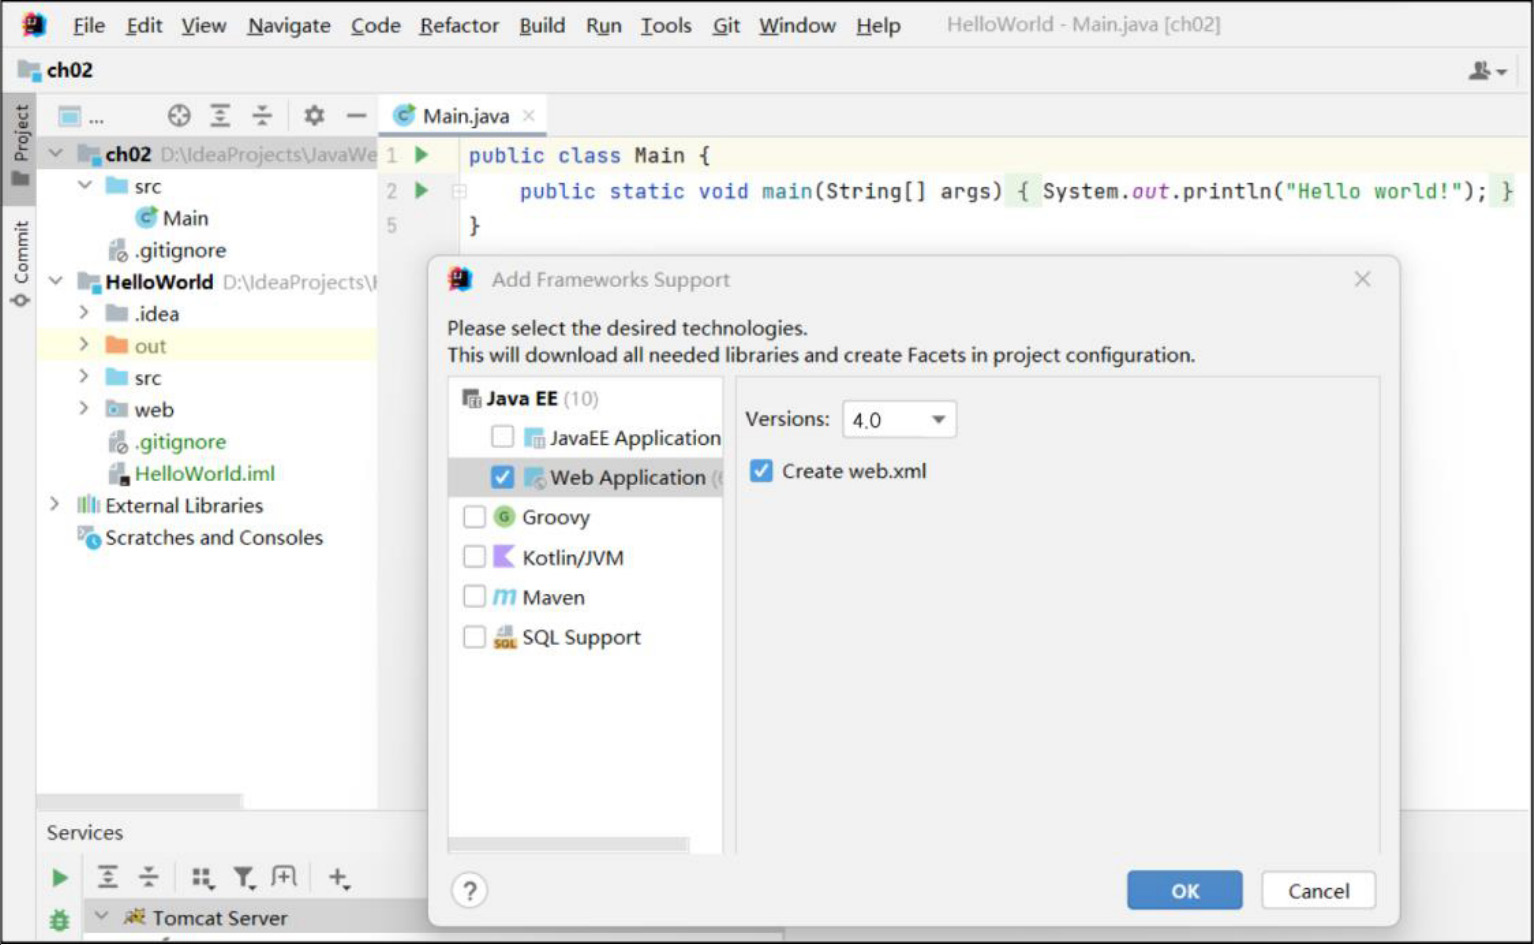1534x945 pixels.
Task: Open Project panel settings gear
Action: (x=314, y=116)
